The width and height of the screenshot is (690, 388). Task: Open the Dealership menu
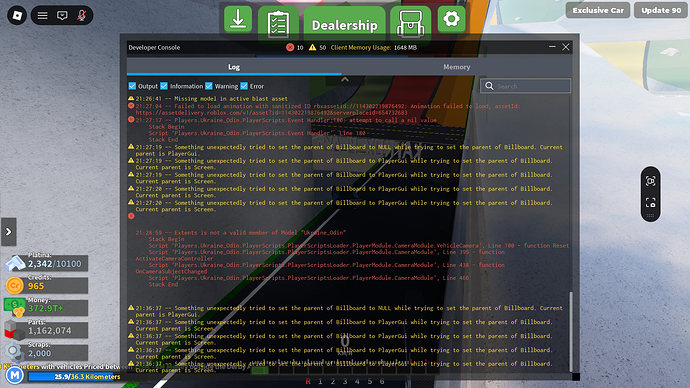[x=345, y=25]
